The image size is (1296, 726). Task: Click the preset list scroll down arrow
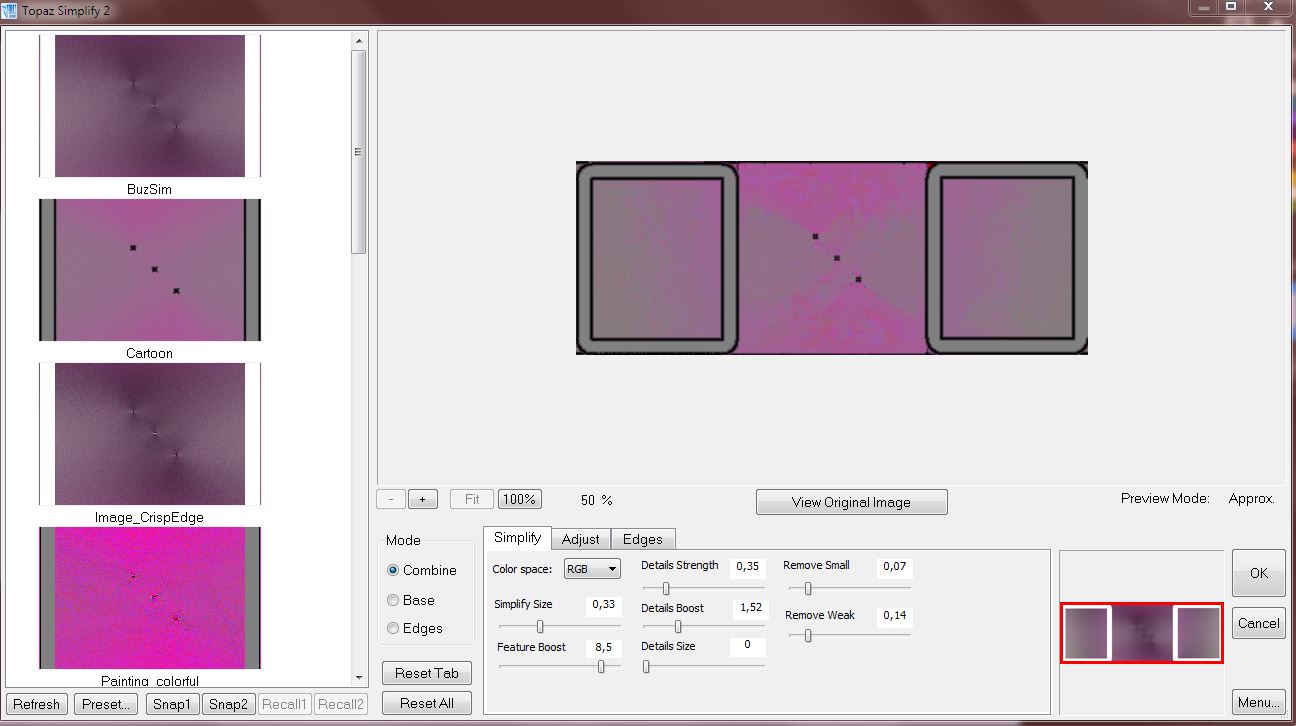[x=359, y=678]
